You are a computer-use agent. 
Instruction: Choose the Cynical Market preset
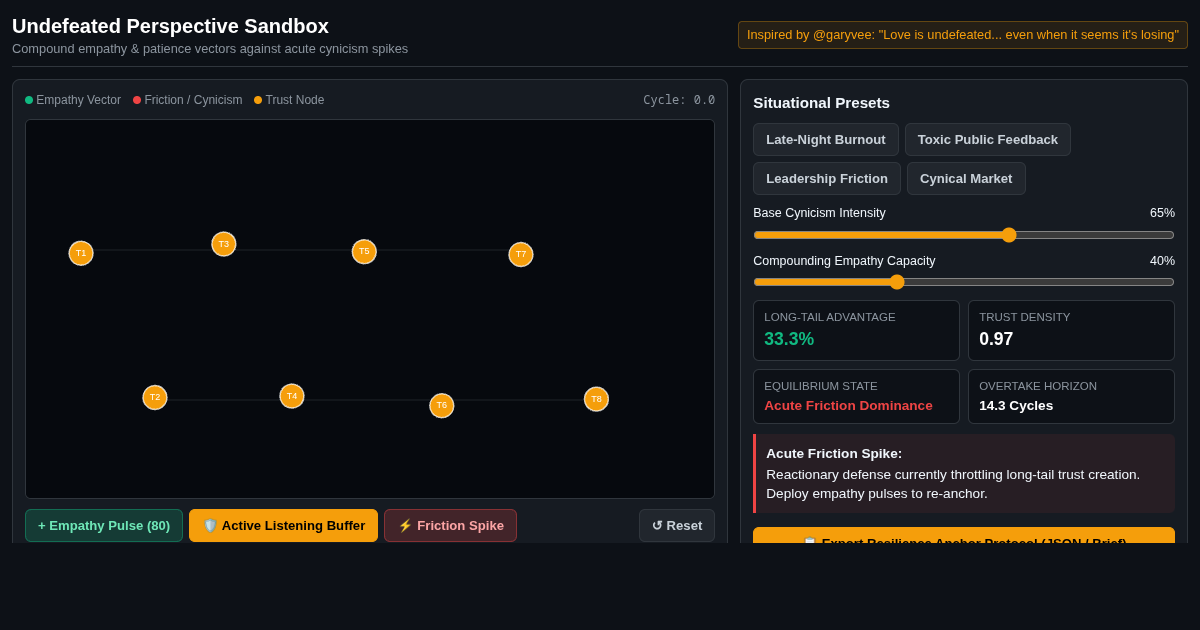pyautogui.click(x=966, y=179)
